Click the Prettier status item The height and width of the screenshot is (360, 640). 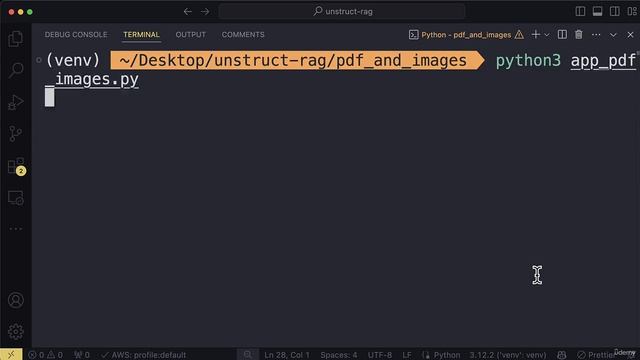tap(596, 355)
